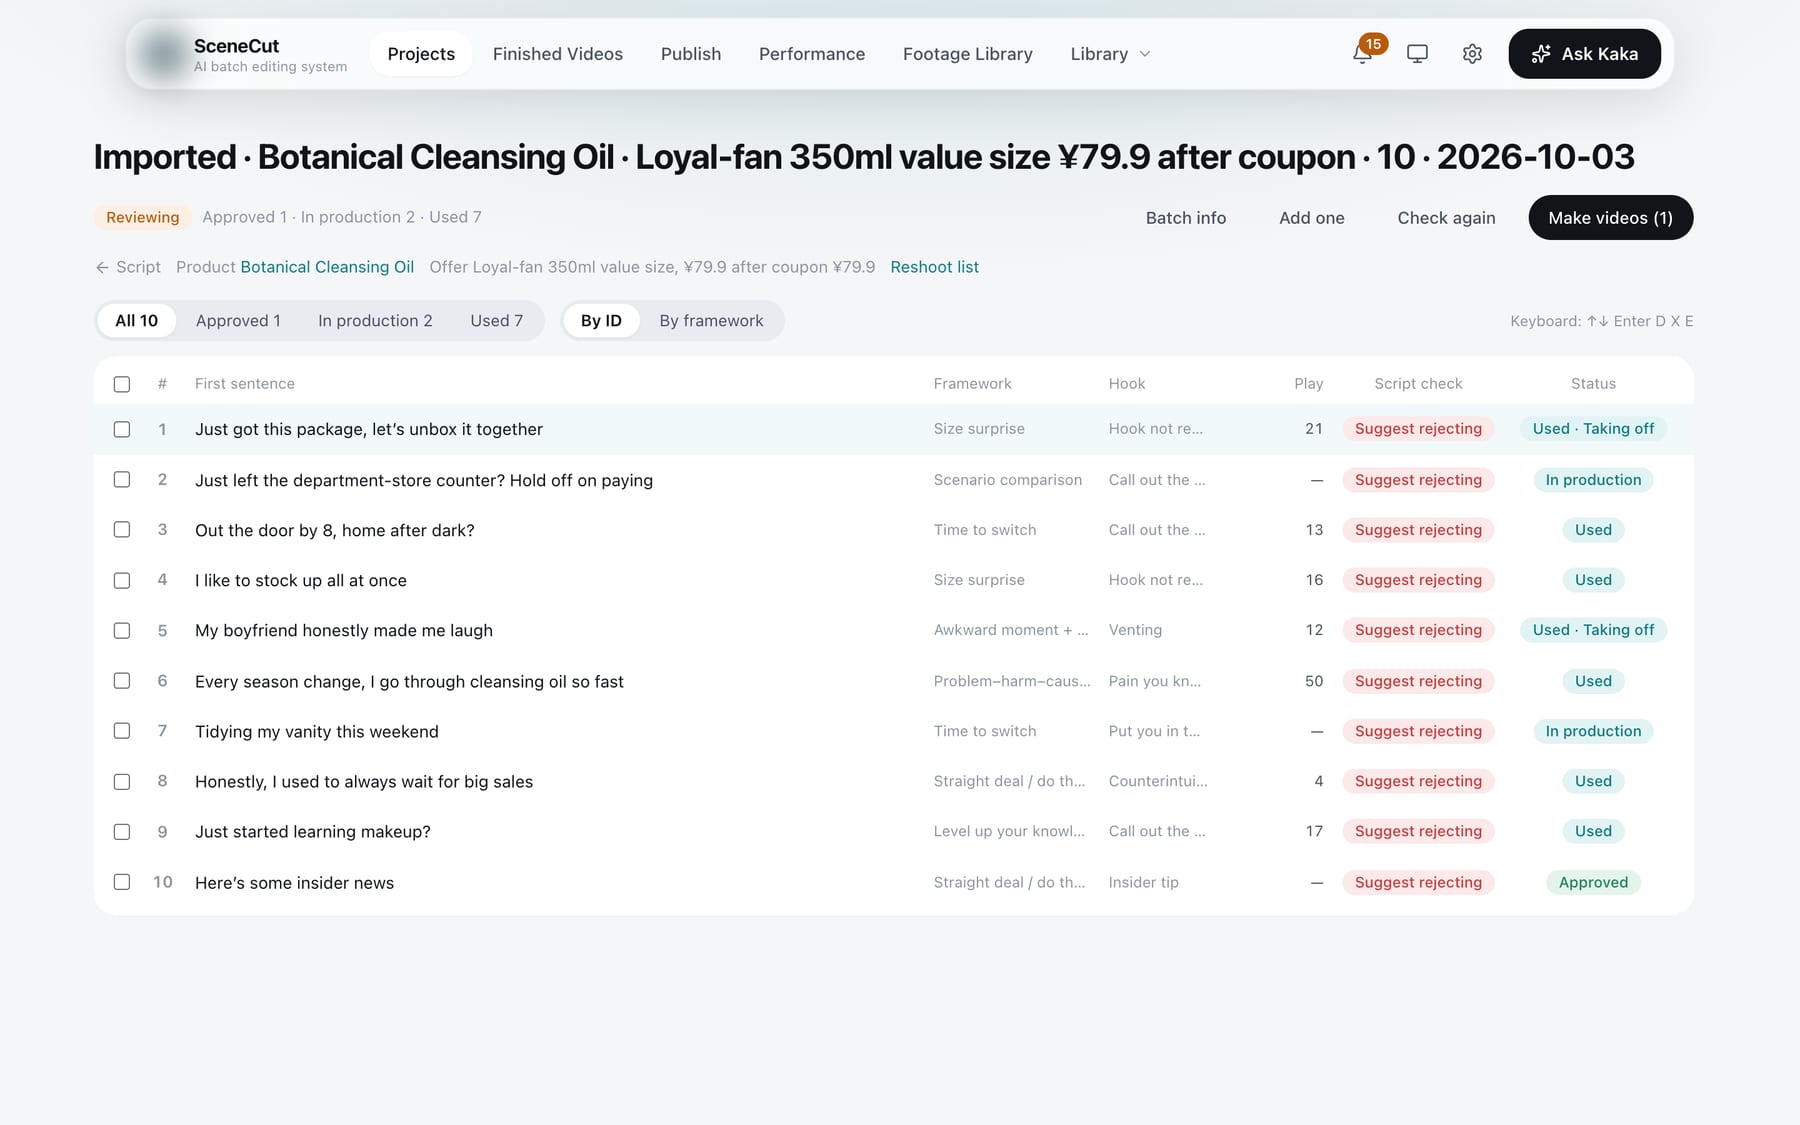Click the Reviewing status badge

click(143, 217)
